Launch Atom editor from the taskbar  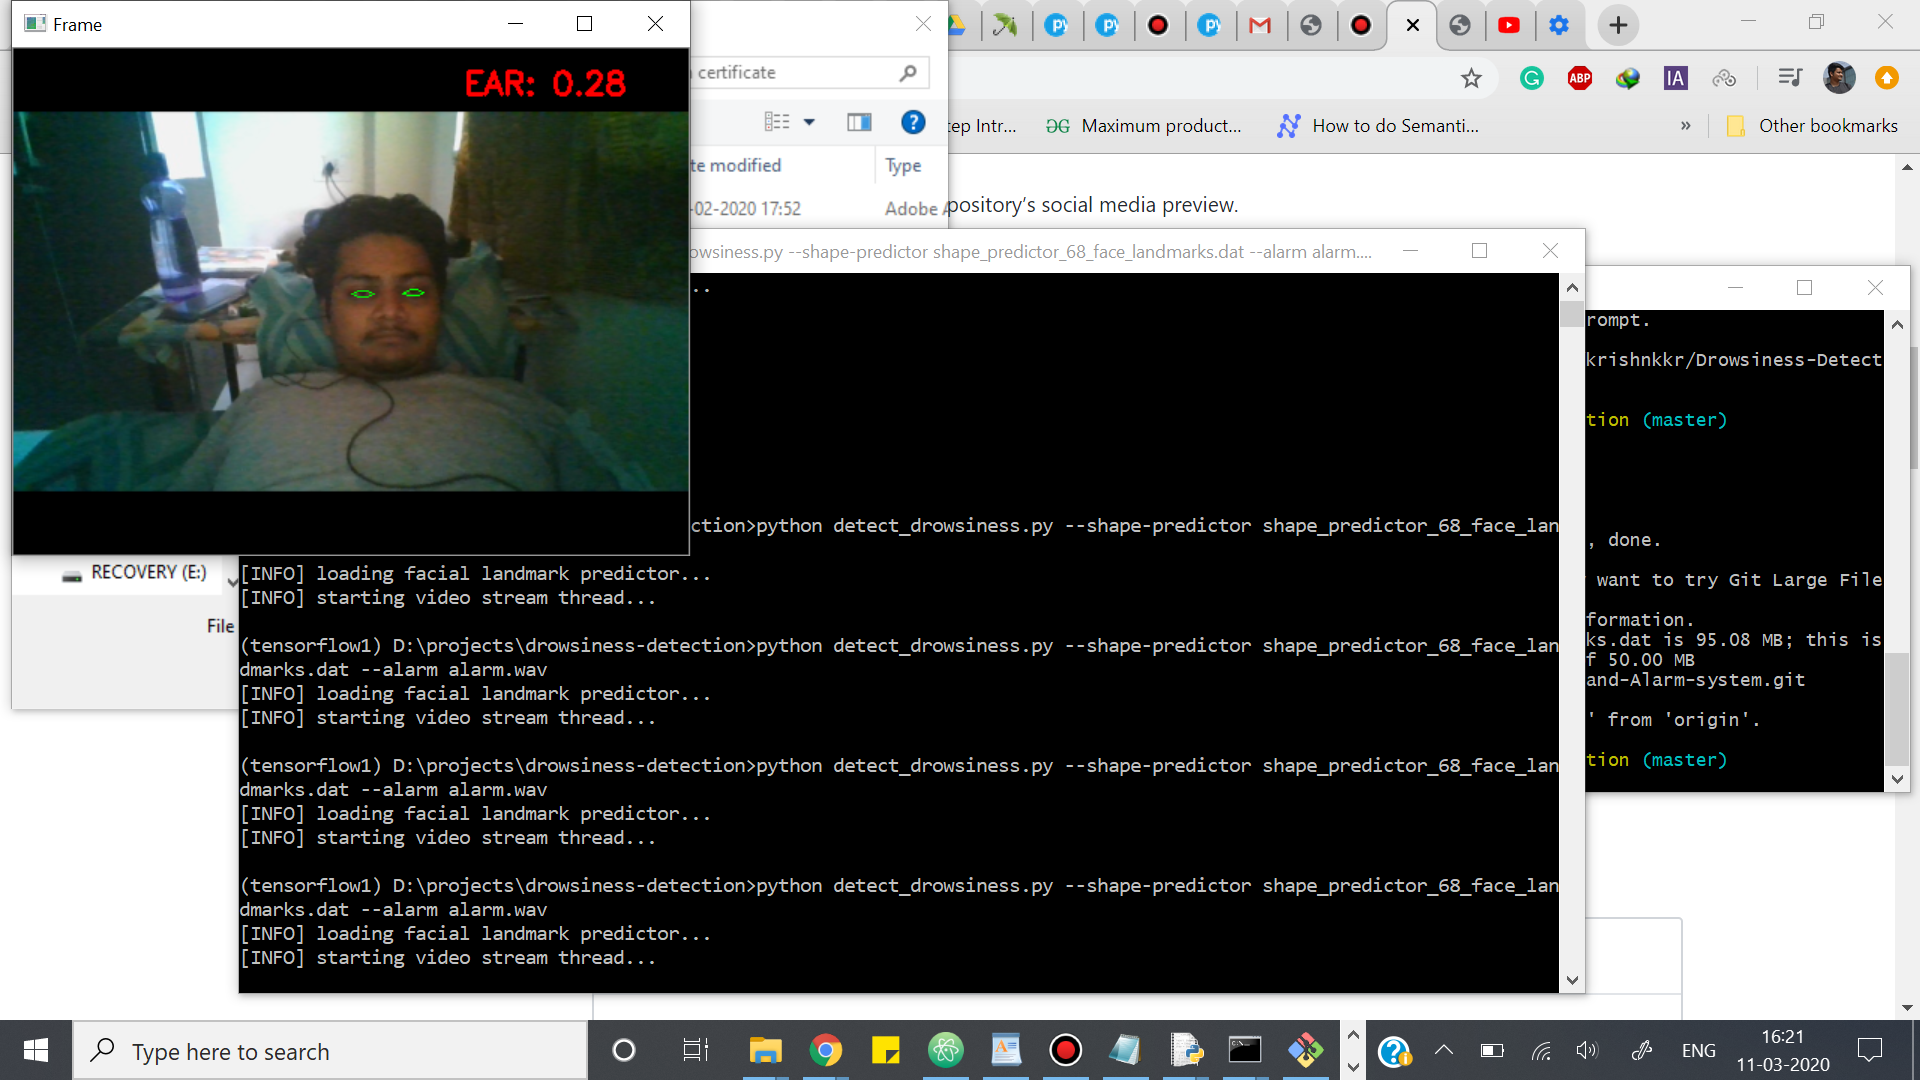point(946,1051)
